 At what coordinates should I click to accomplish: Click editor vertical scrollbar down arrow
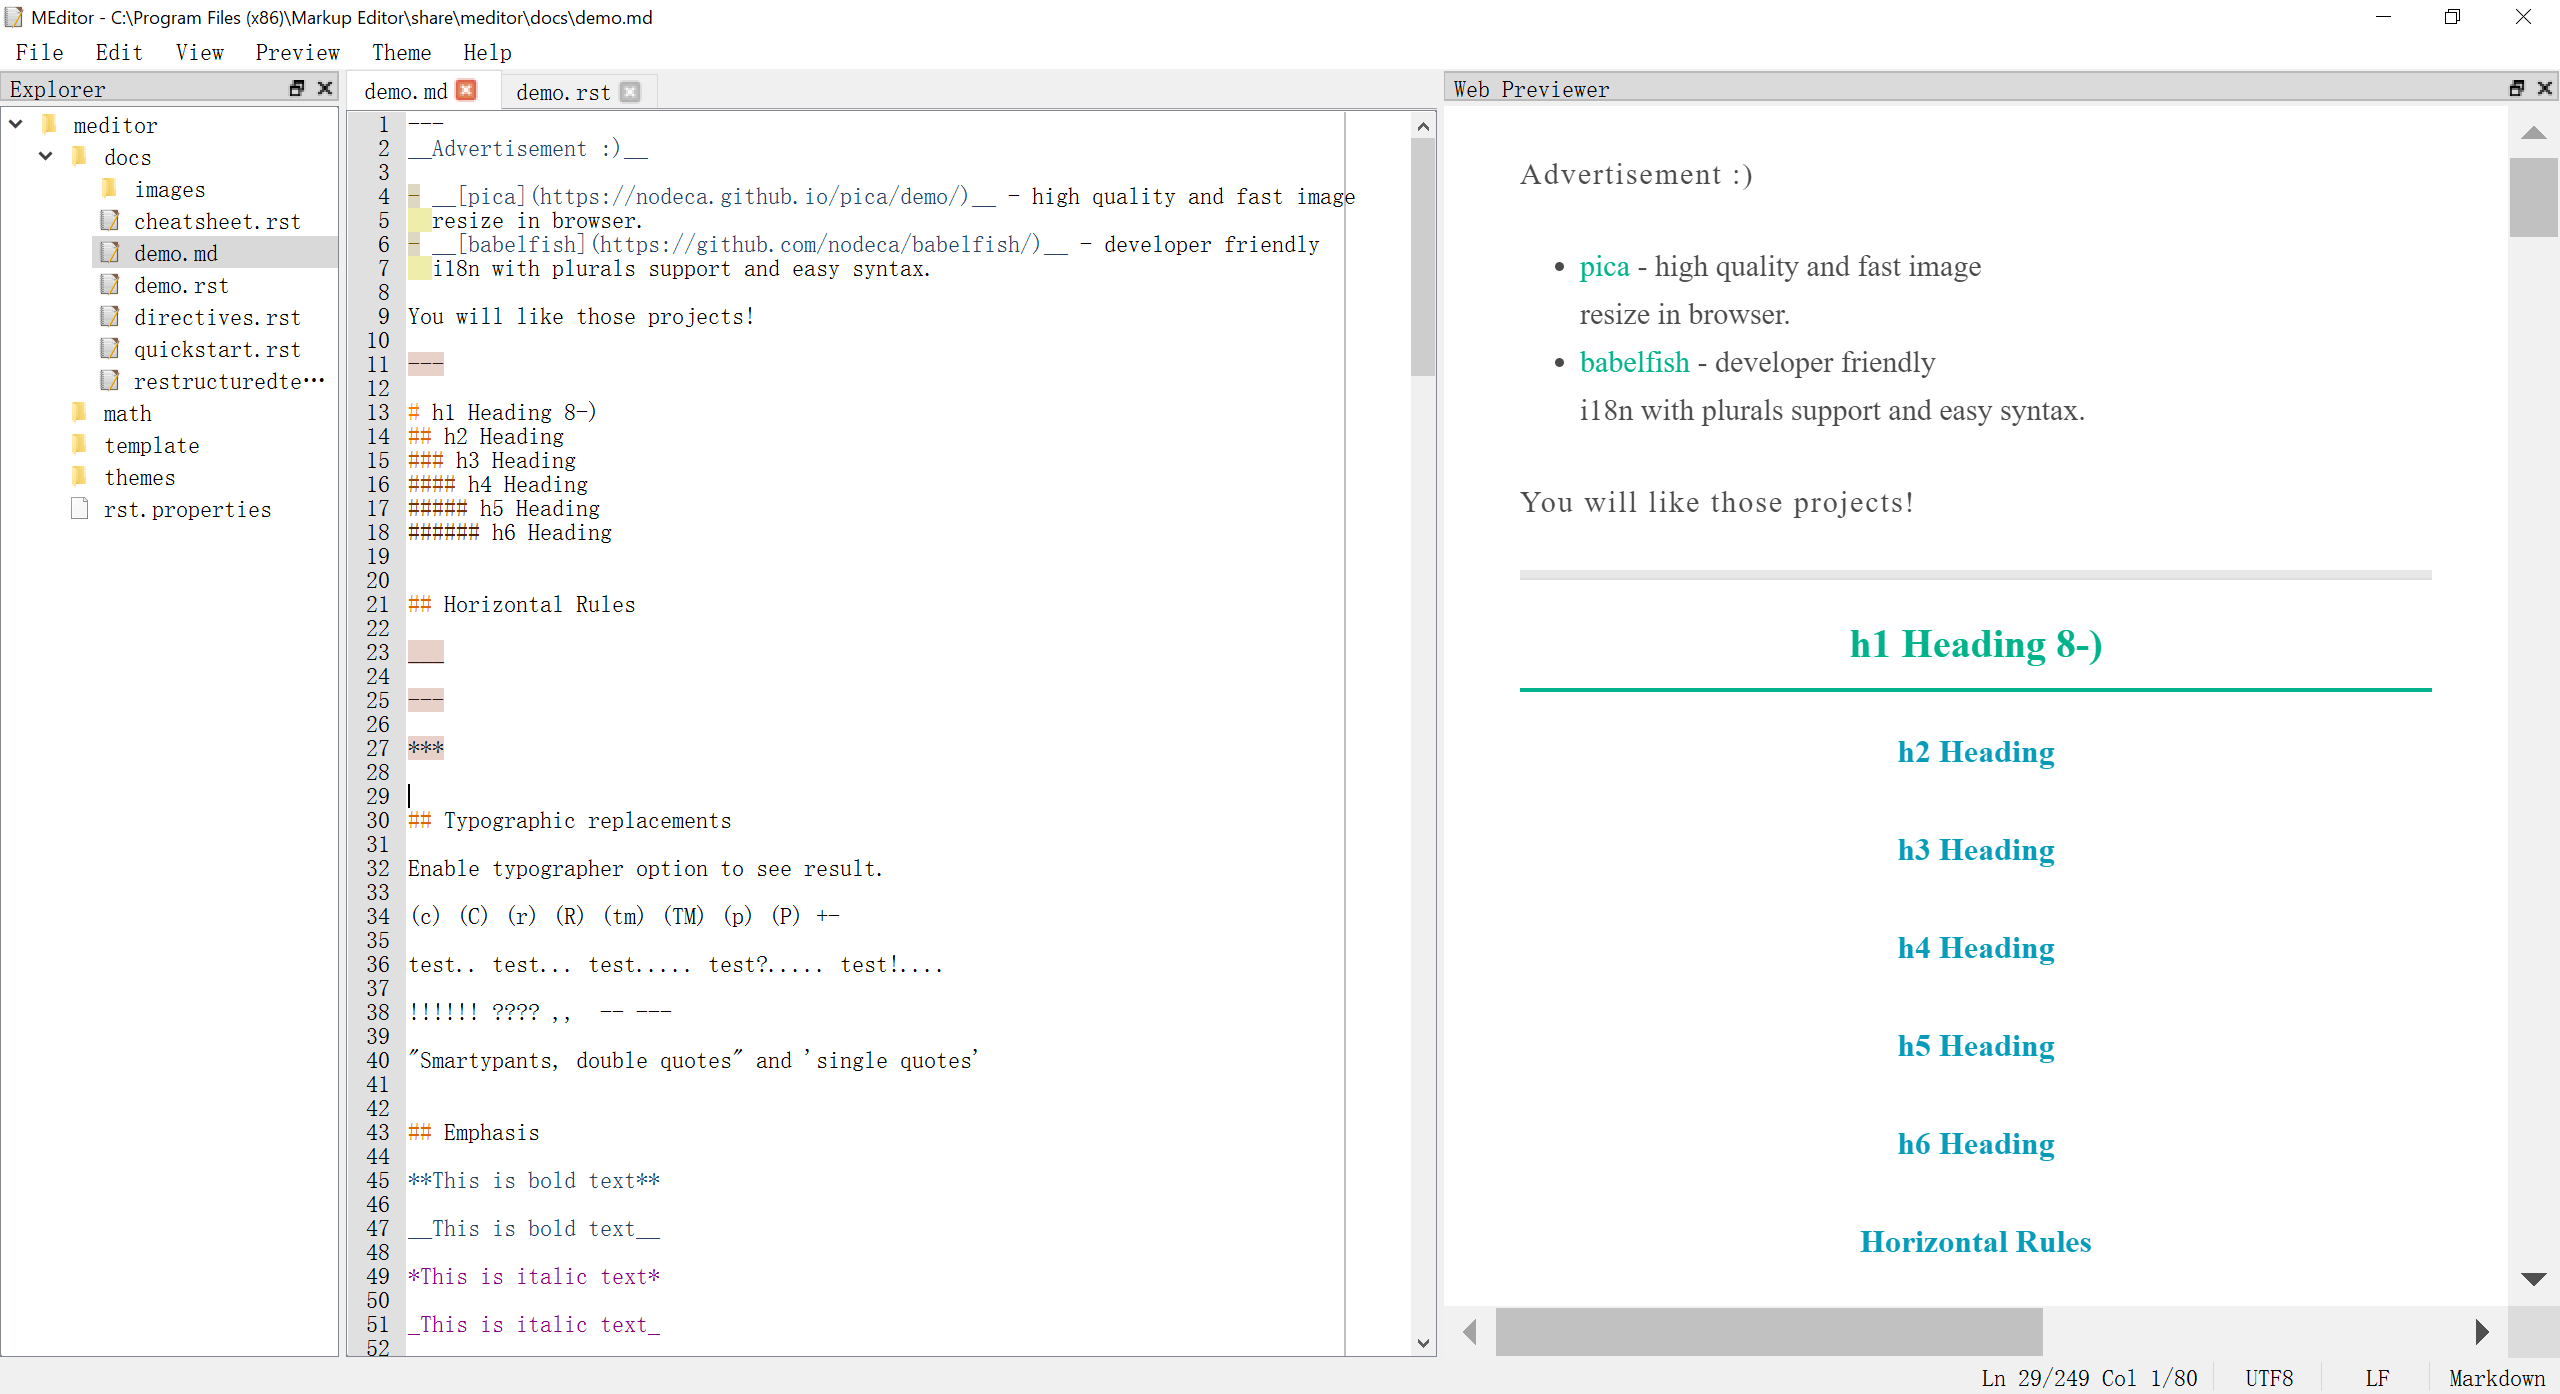(1423, 1343)
